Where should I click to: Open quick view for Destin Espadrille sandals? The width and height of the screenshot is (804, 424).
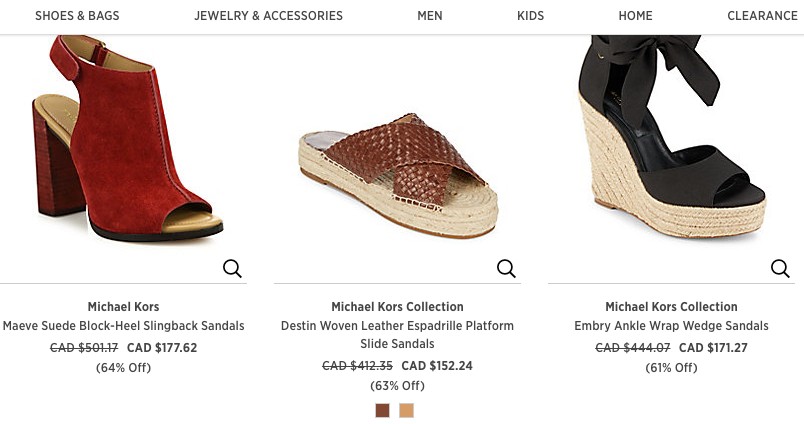pyautogui.click(x=506, y=268)
